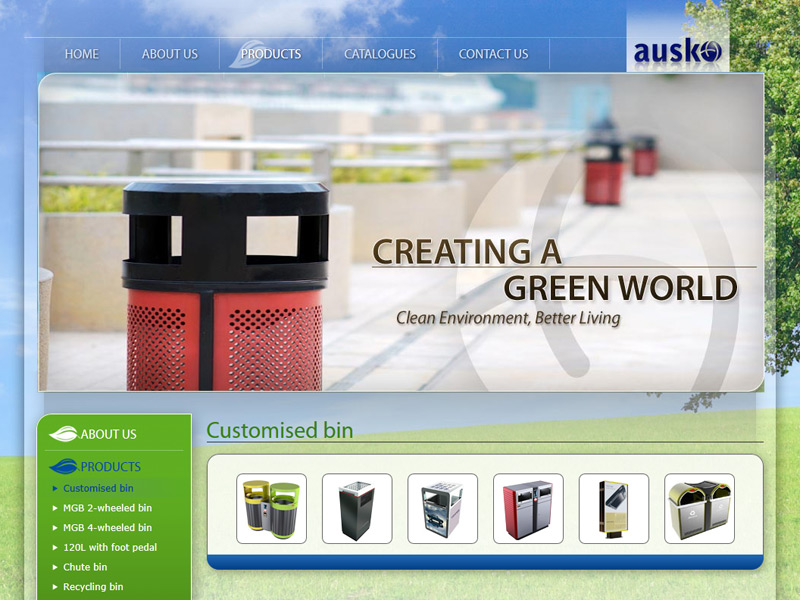This screenshot has height=600, width=800.
Task: Open Chute bin category
Action: [85, 567]
